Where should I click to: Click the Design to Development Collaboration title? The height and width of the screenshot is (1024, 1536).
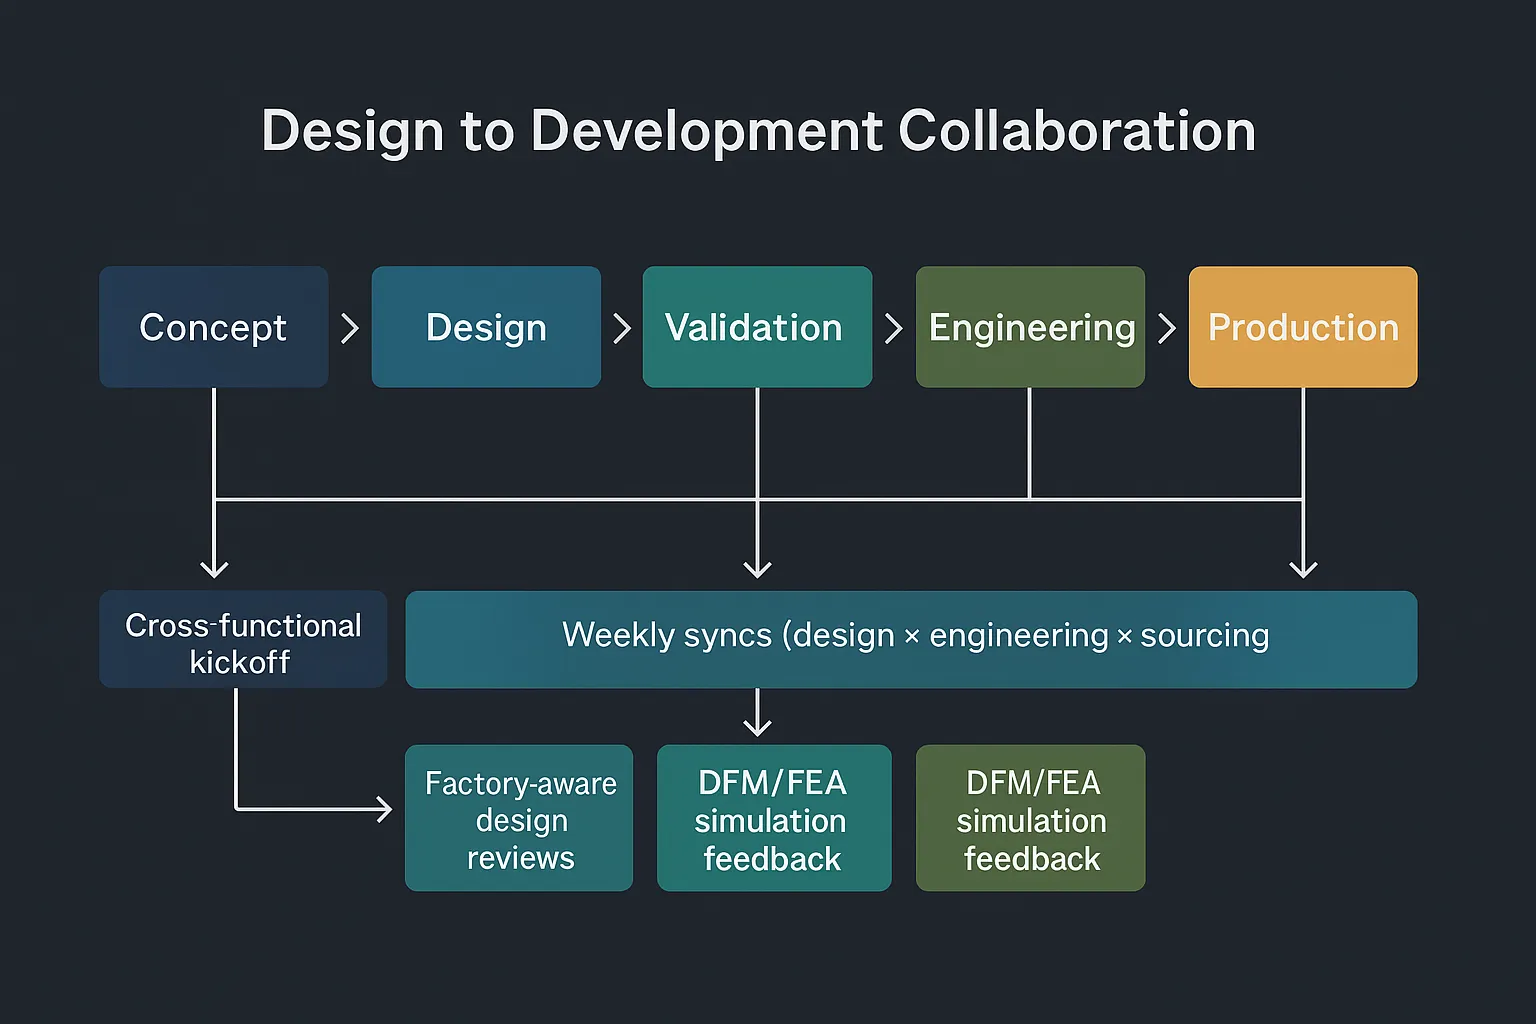point(758,131)
